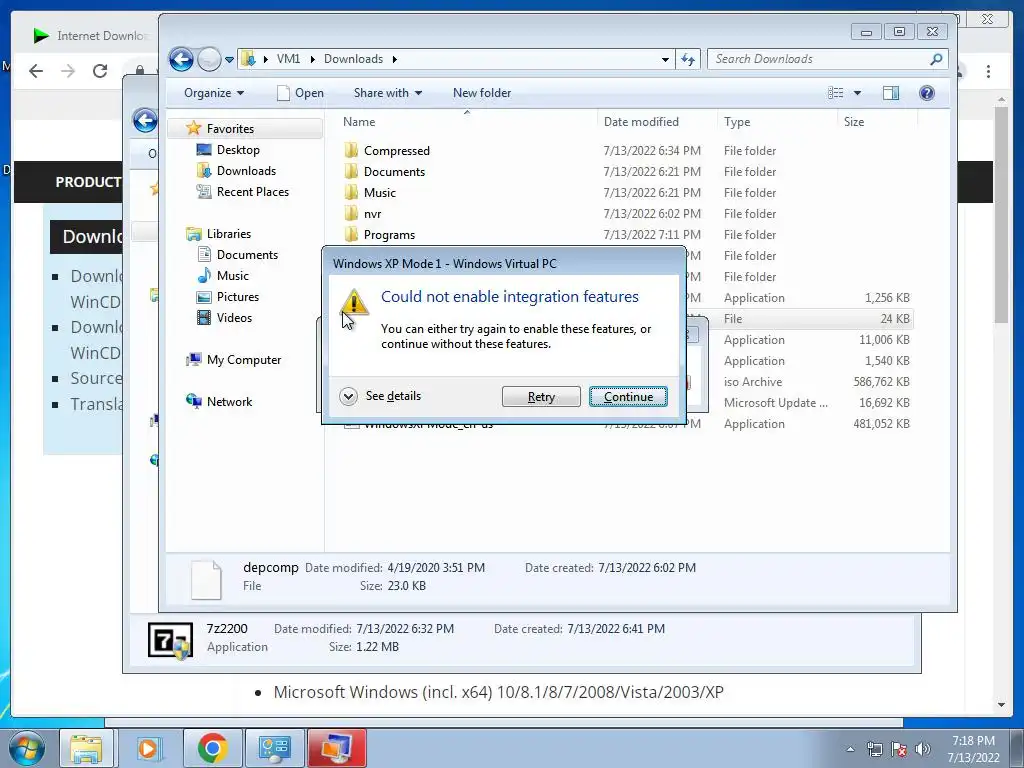Click the Downloads breadcrumb segment
The image size is (1024, 768).
353,59
